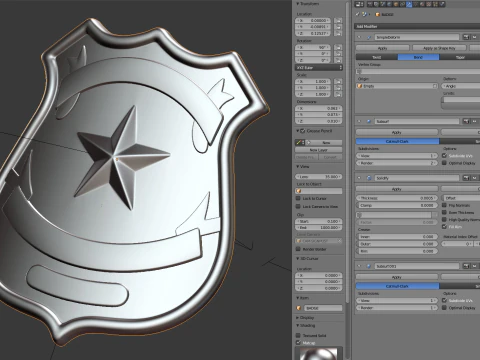
Task: Toggle the pin icon beside BADGE breadcrumb
Action: click(357, 14)
